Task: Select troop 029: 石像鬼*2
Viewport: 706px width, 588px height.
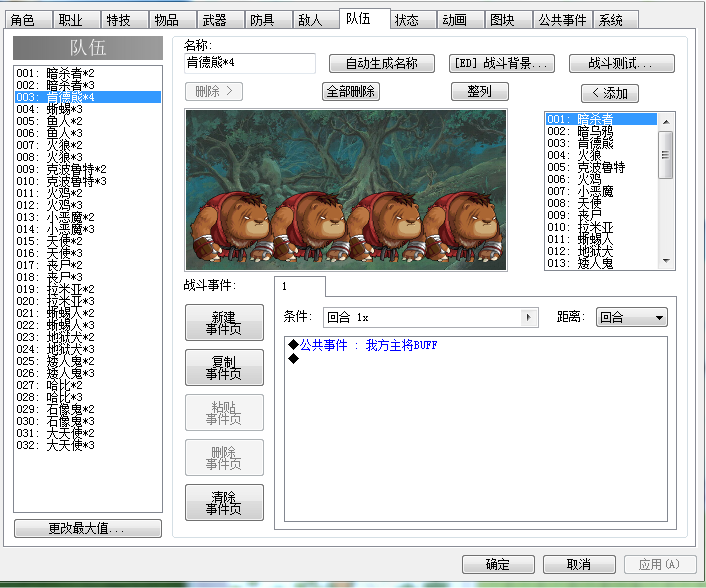Action: point(88,409)
